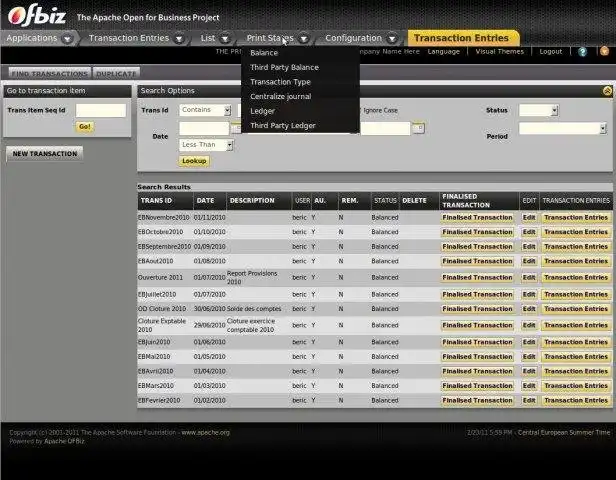
Task: Expand the Applications menu arrow
Action: 68,38
